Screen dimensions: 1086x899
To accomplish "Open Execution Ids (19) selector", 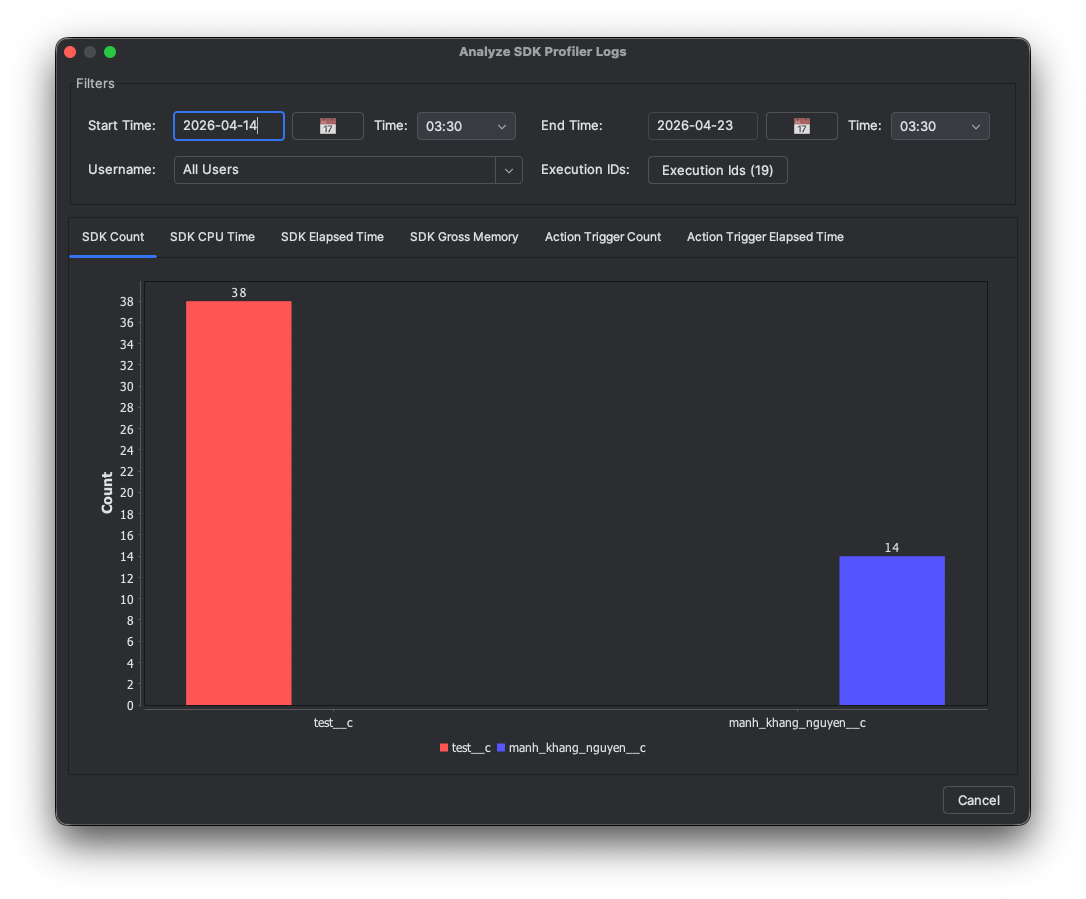I will point(718,170).
